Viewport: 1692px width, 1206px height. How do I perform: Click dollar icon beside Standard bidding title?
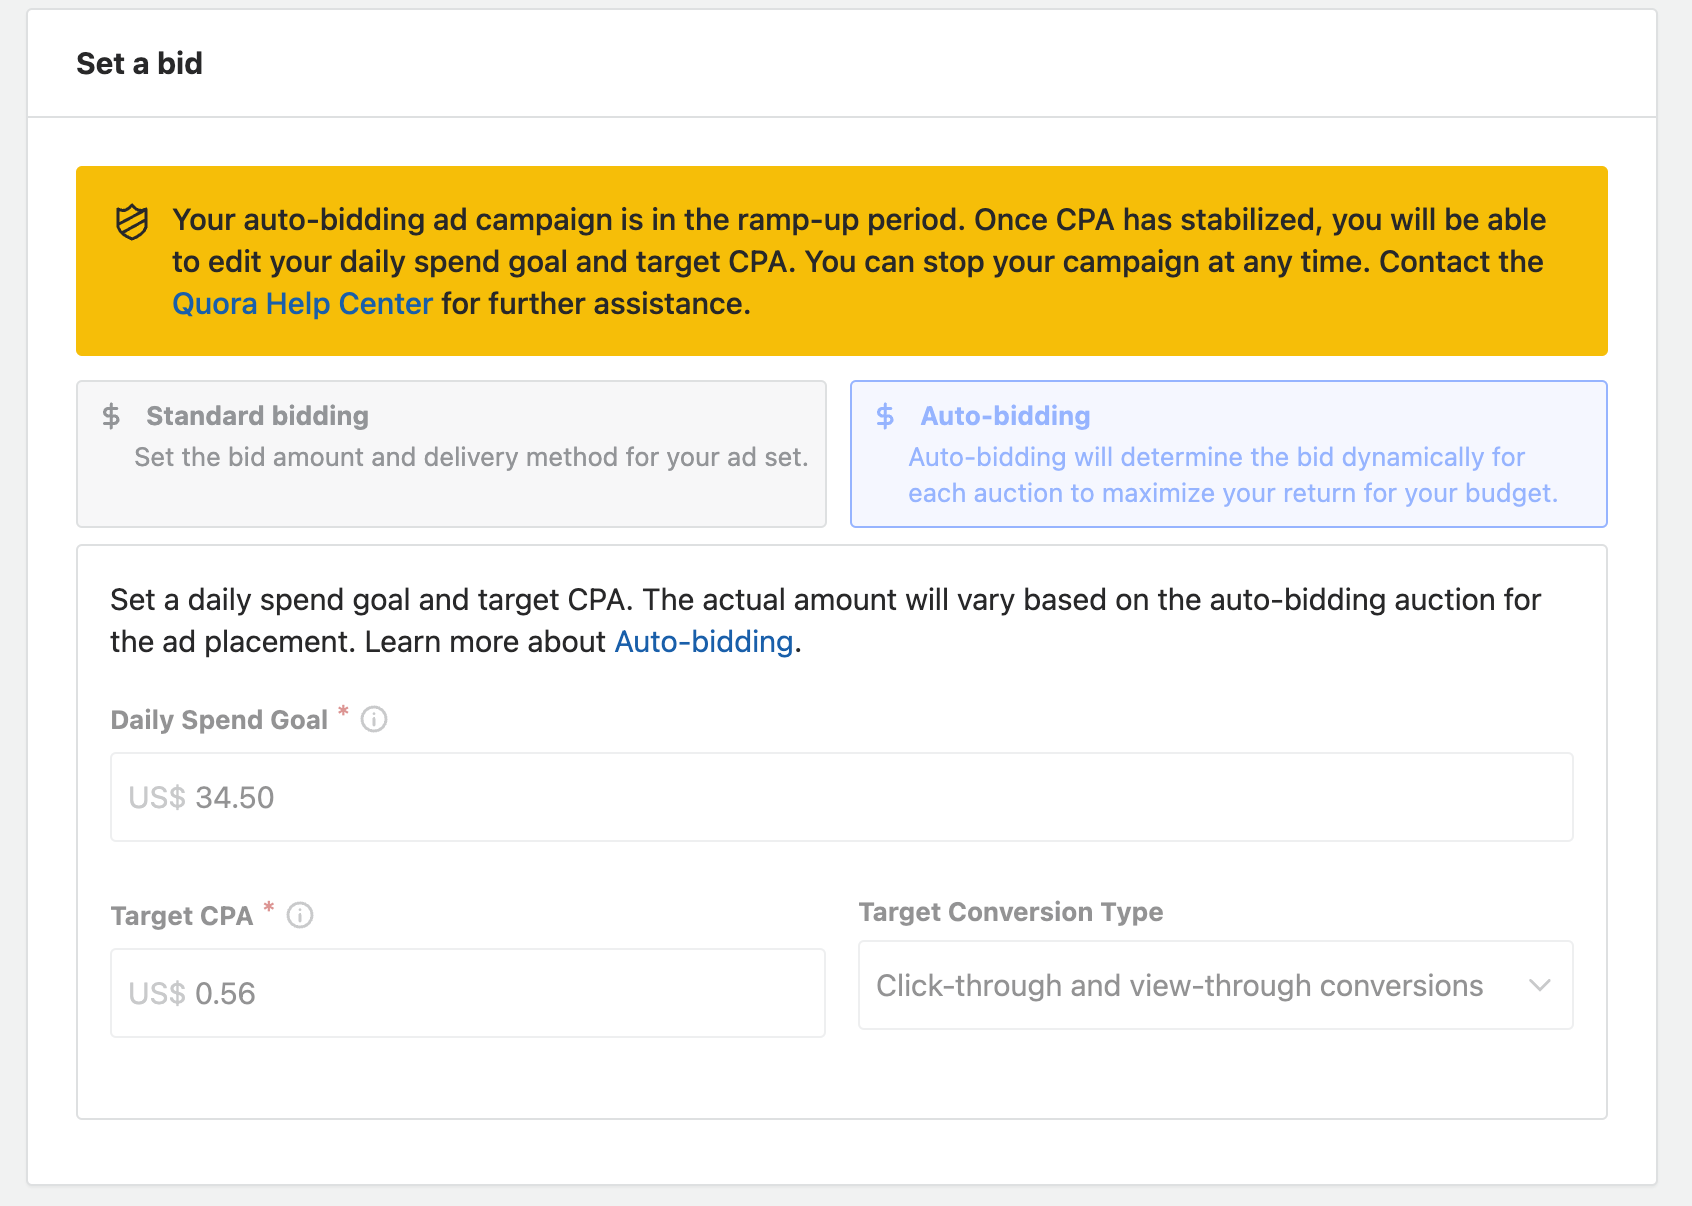111,416
